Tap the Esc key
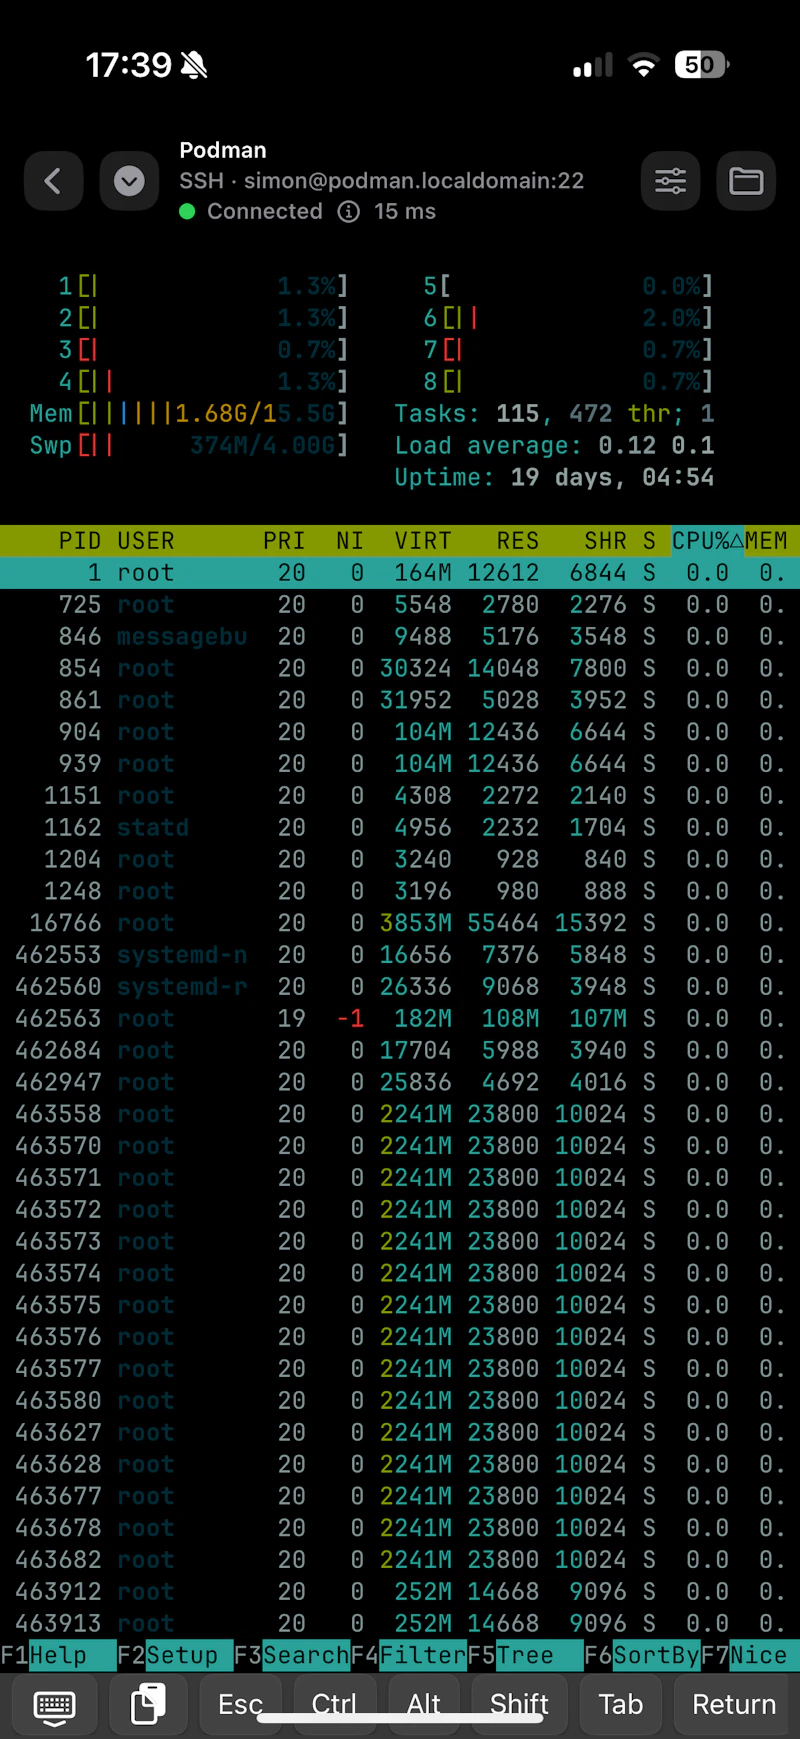Image resolution: width=800 pixels, height=1739 pixels. coord(241,1704)
